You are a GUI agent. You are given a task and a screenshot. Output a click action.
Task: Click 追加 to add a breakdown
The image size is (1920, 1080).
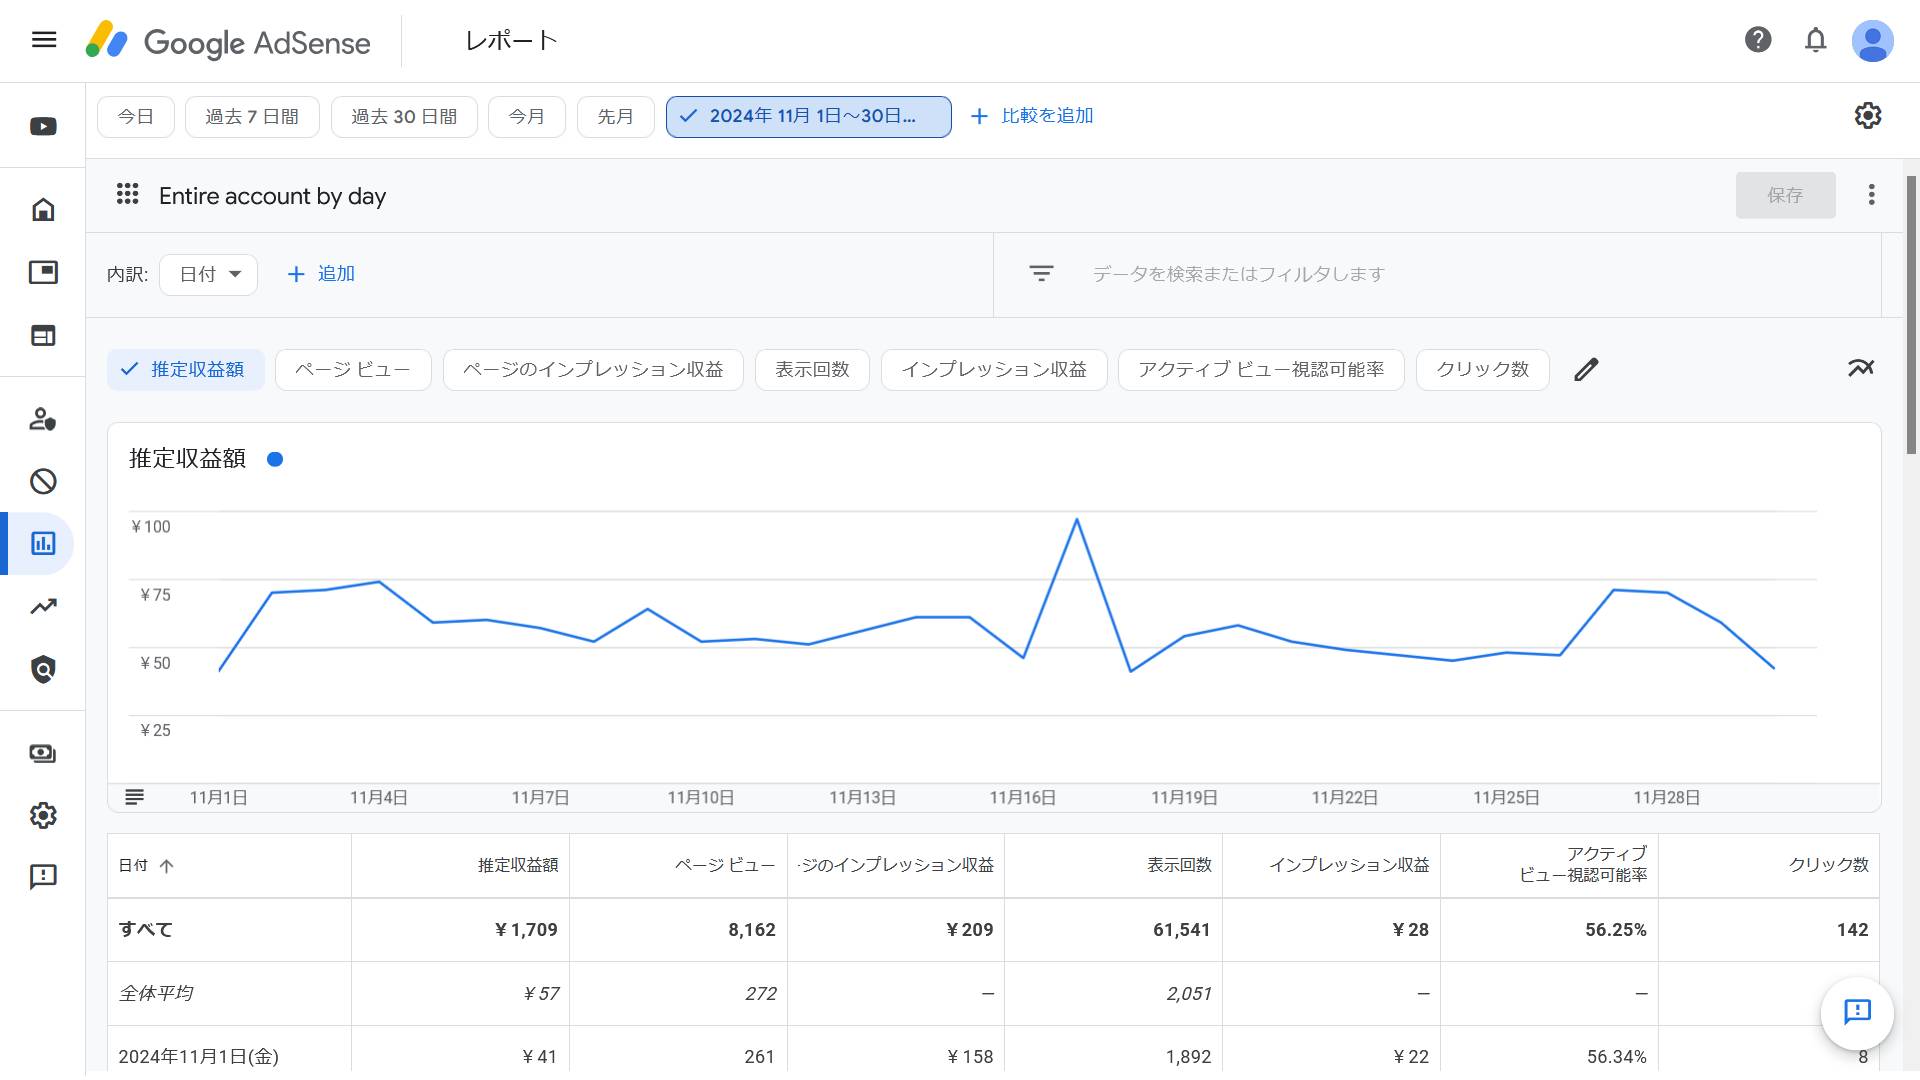[x=321, y=274]
